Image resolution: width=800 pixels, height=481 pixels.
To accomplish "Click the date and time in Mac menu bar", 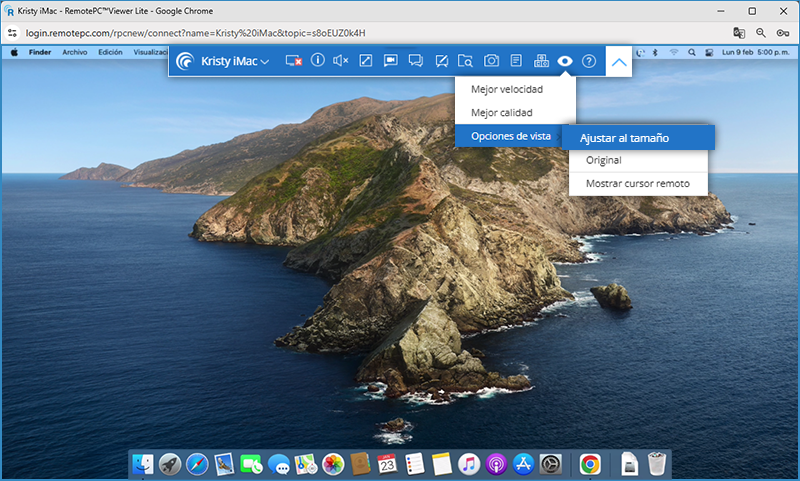I will (x=756, y=52).
